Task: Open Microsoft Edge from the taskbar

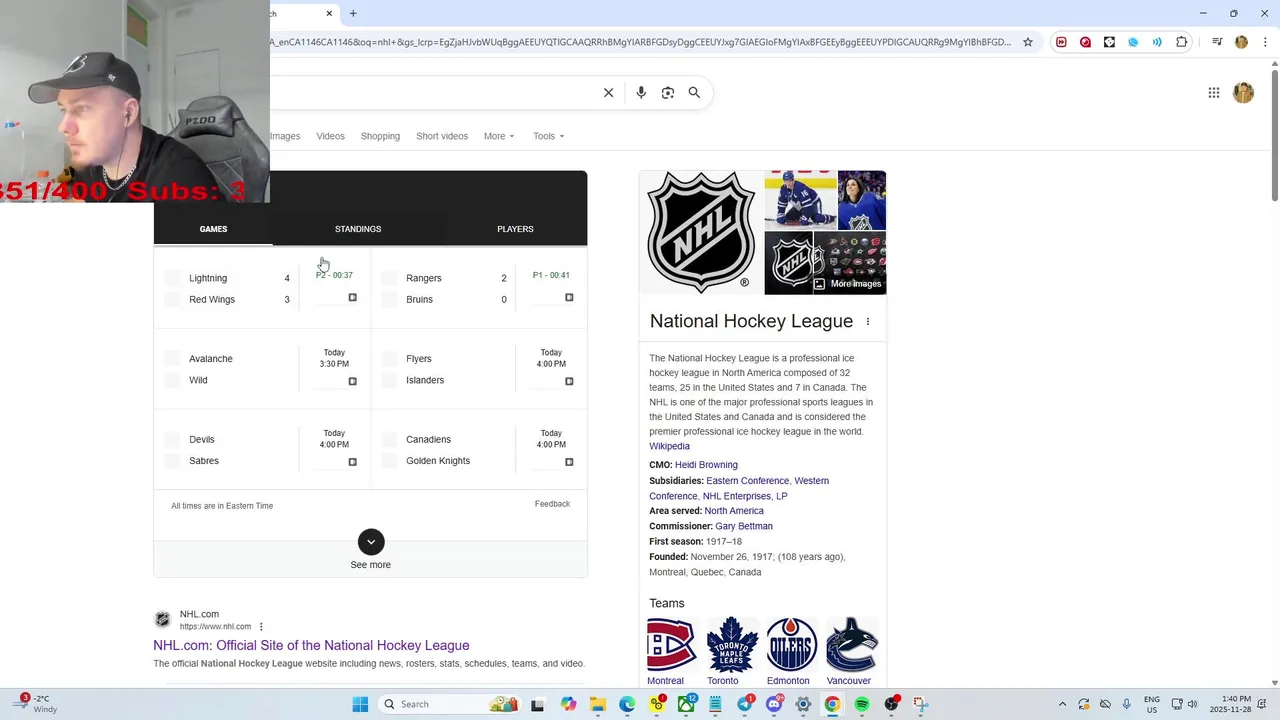Action: [627, 704]
